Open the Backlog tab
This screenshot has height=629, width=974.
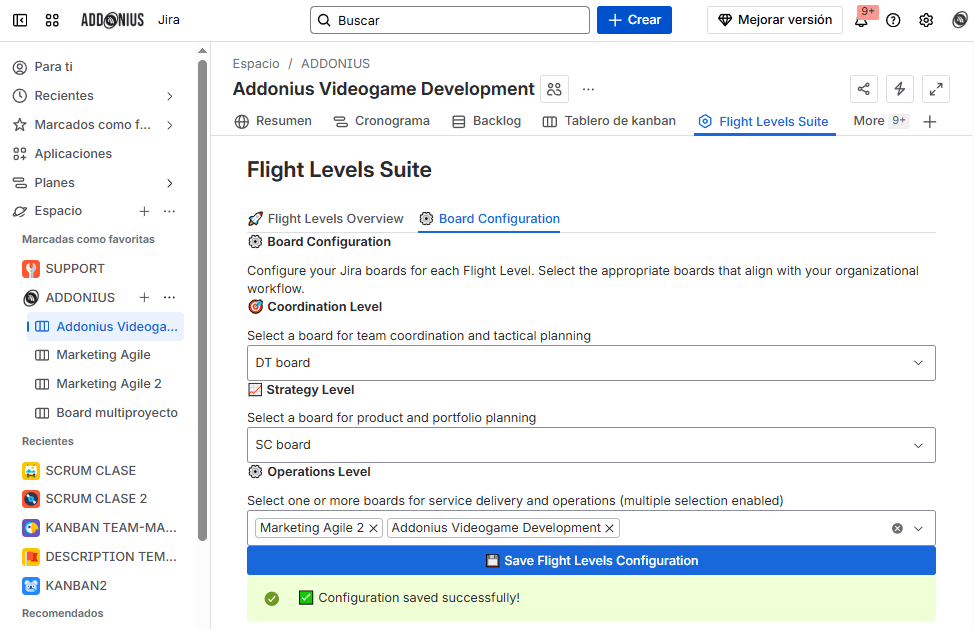(486, 121)
